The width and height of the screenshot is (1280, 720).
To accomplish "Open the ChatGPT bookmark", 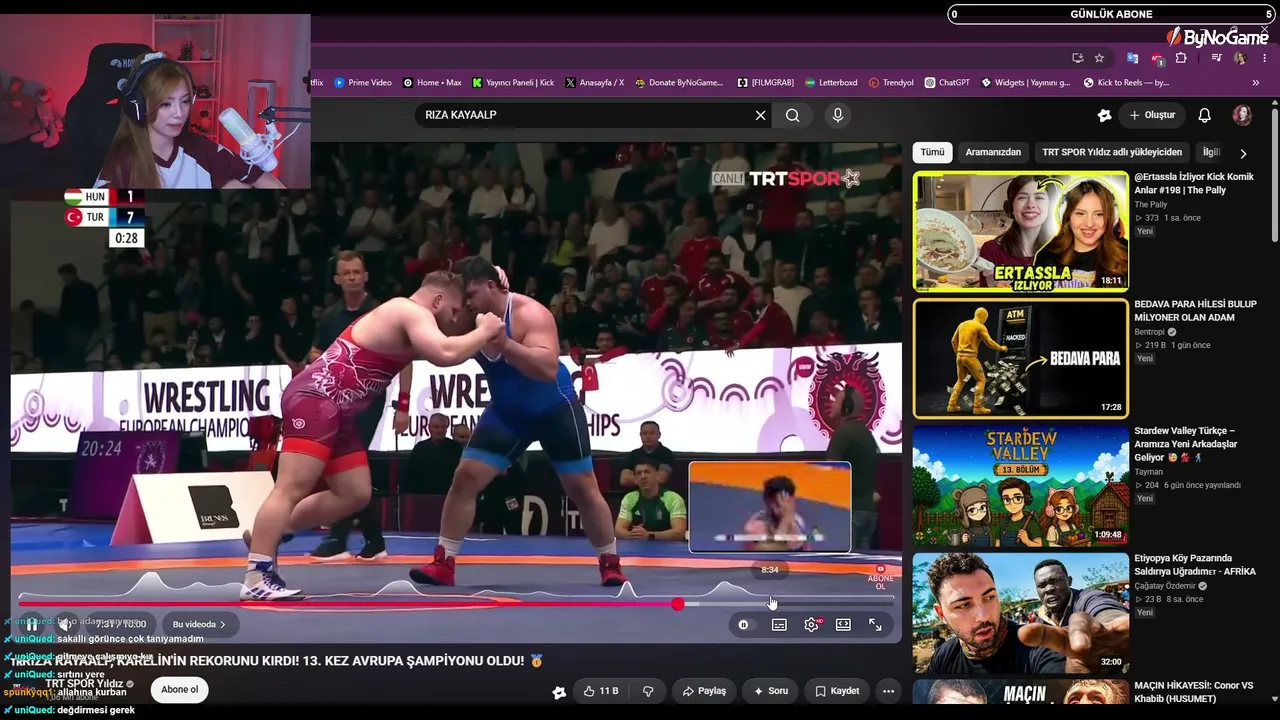I will click(947, 83).
